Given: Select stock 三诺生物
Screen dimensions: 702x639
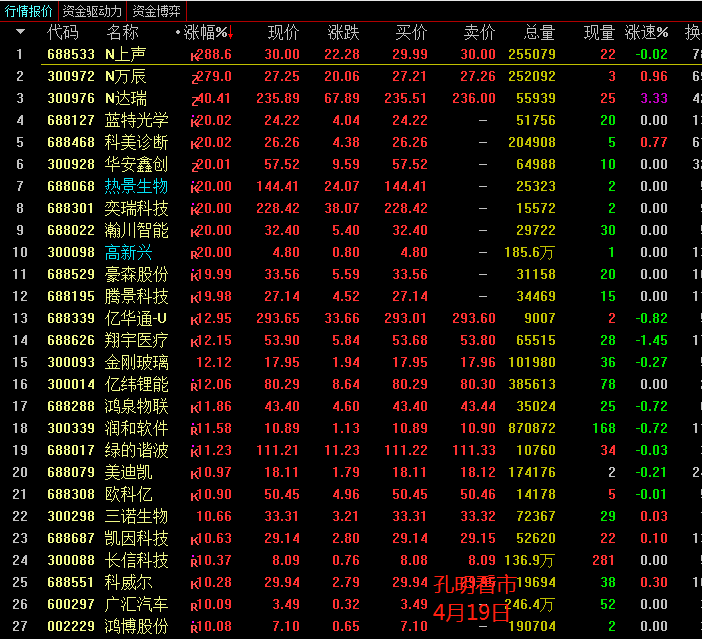Looking at the screenshot, I should pyautogui.click(x=137, y=516).
